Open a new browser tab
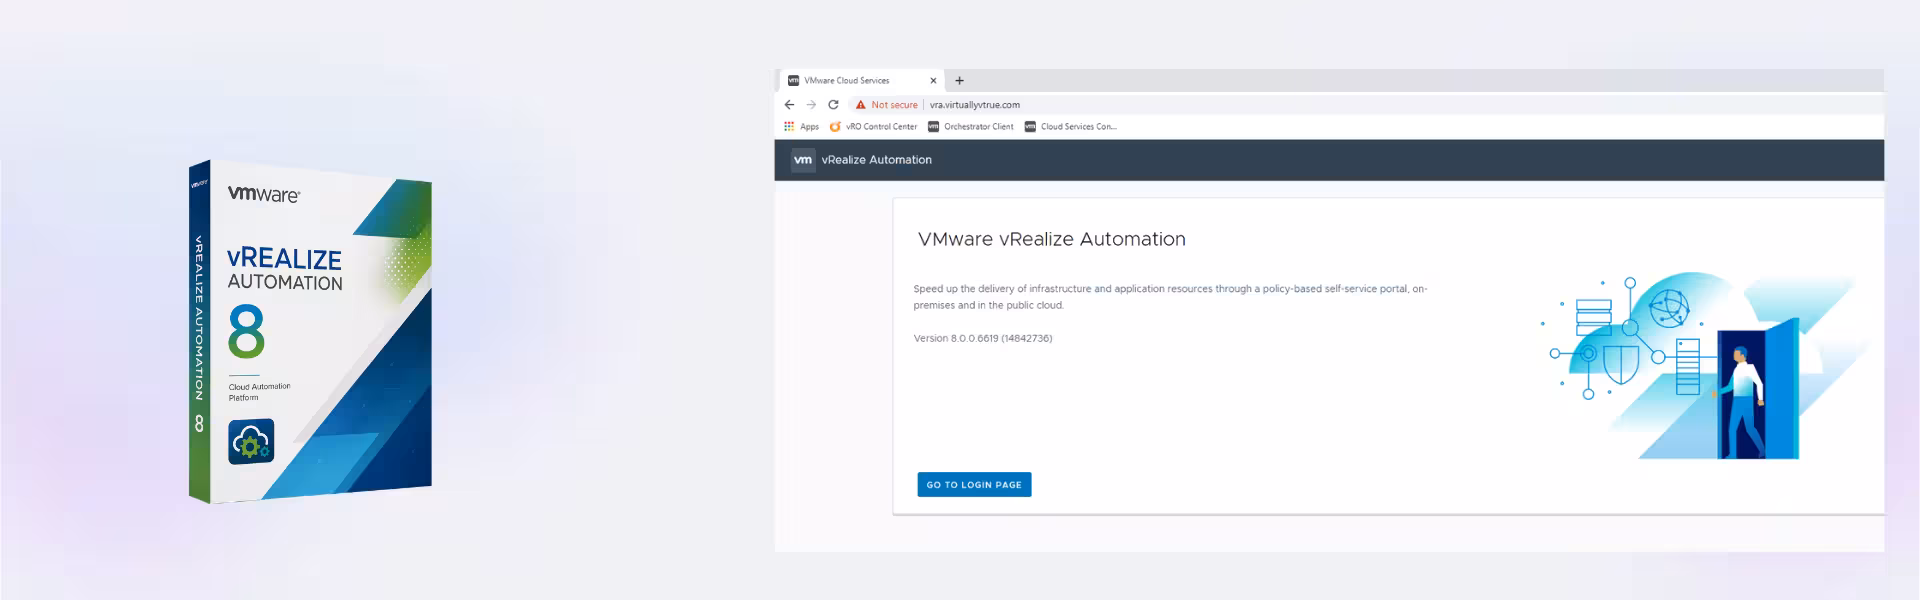Viewport: 1920px width, 600px height. [x=959, y=81]
